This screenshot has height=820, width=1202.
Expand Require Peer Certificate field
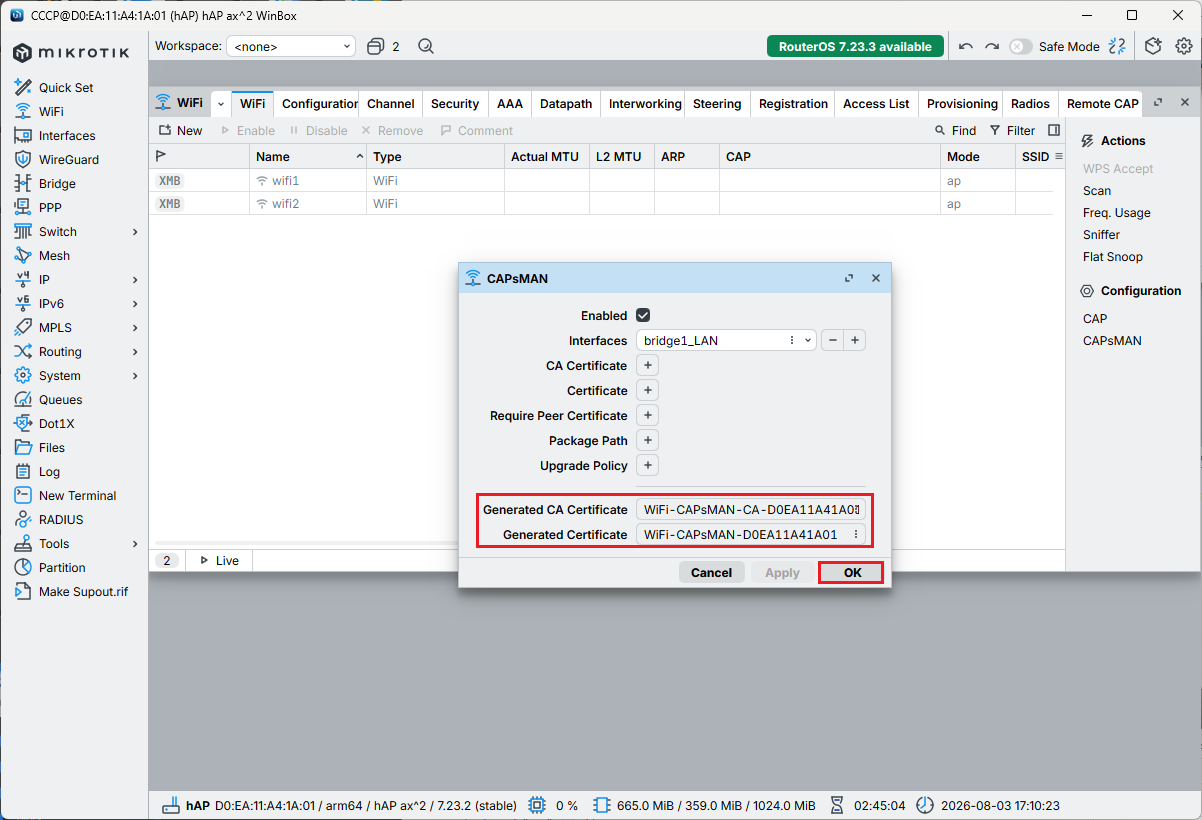(647, 415)
